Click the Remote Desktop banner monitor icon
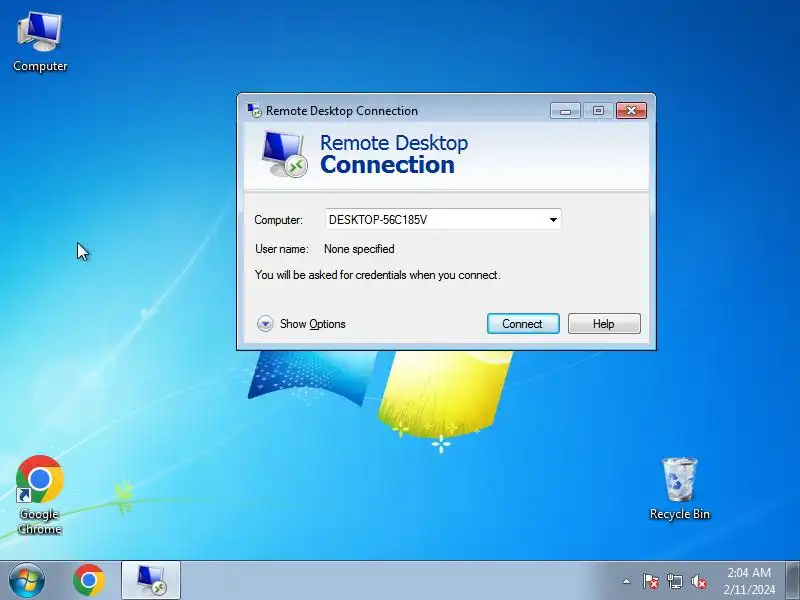The image size is (800, 600). coord(284,154)
